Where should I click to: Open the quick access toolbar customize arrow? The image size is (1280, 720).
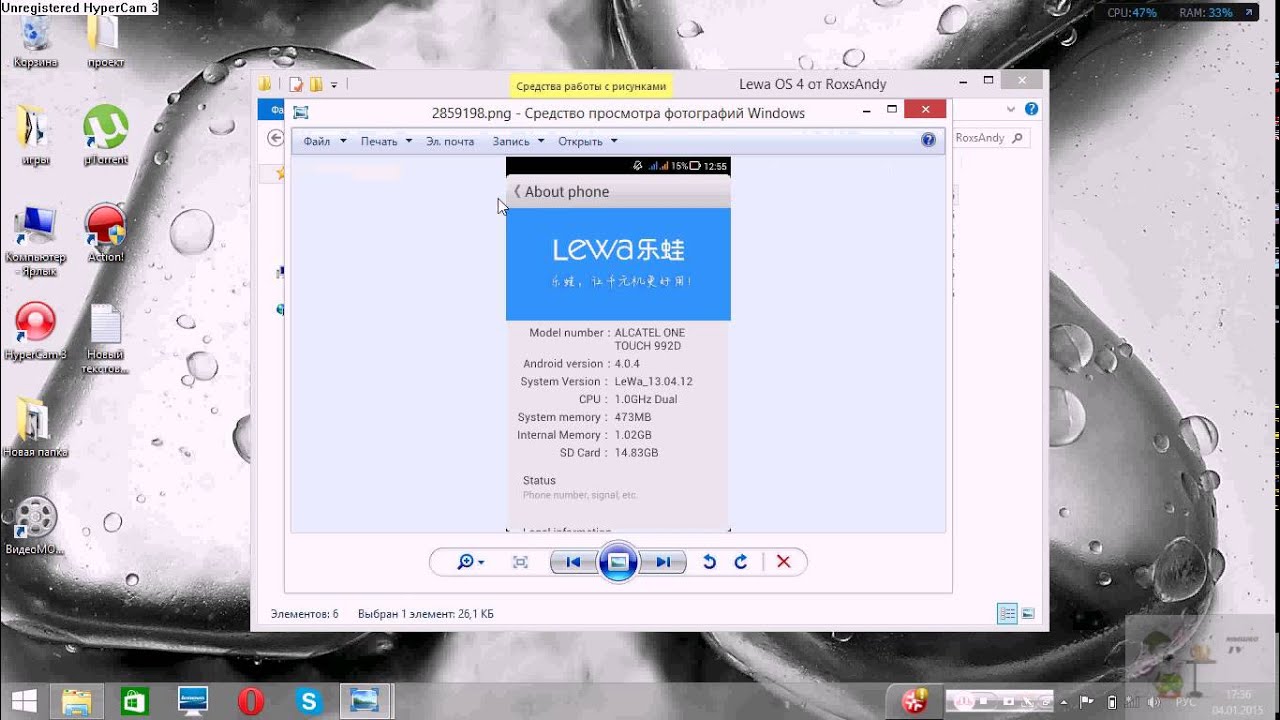[334, 85]
